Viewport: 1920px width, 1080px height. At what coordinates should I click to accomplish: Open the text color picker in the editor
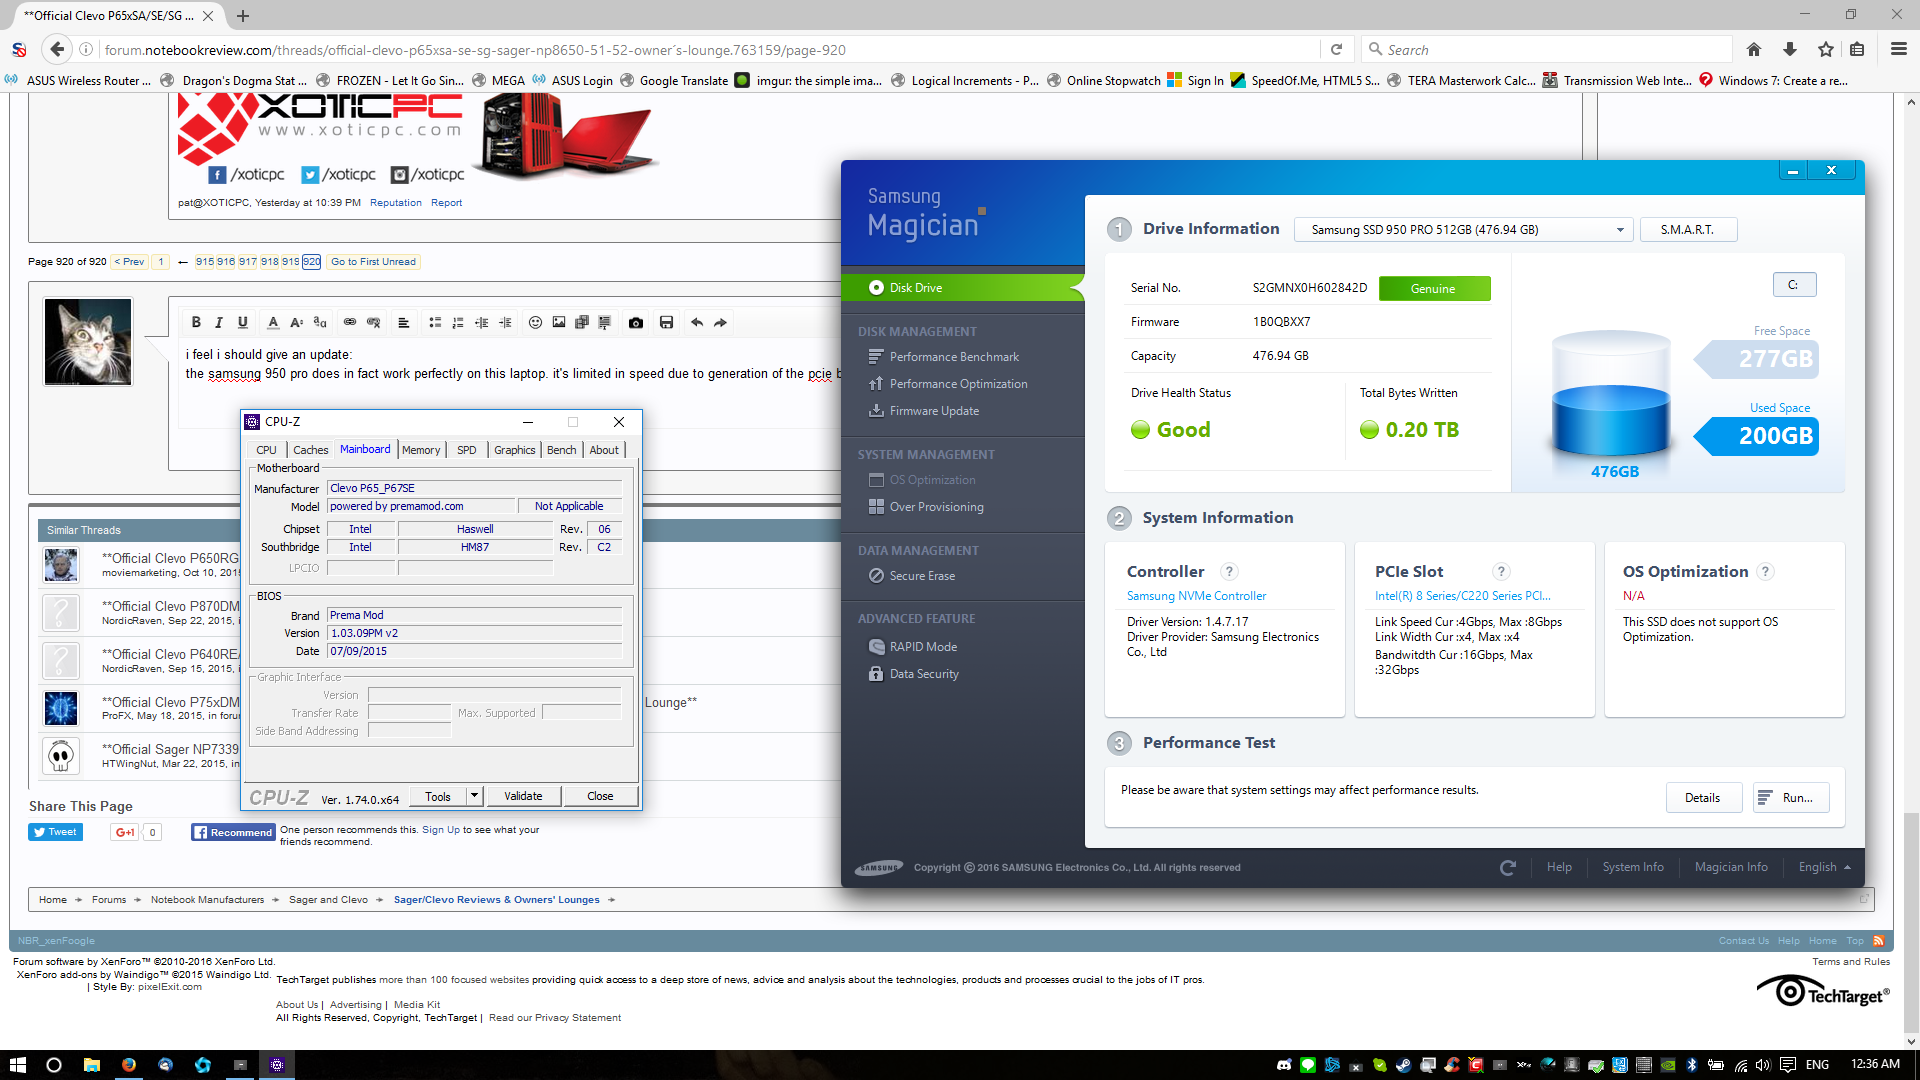273,322
